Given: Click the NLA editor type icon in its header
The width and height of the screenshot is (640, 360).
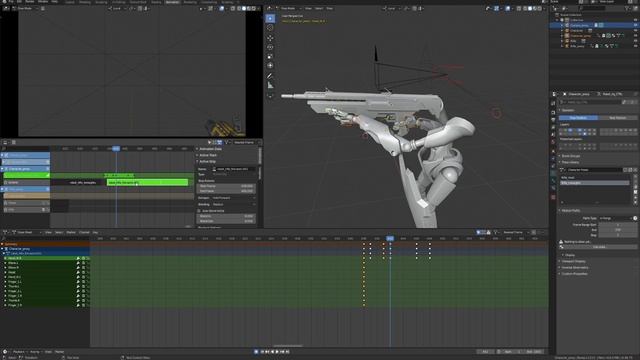Looking at the screenshot, I should coord(5,142).
